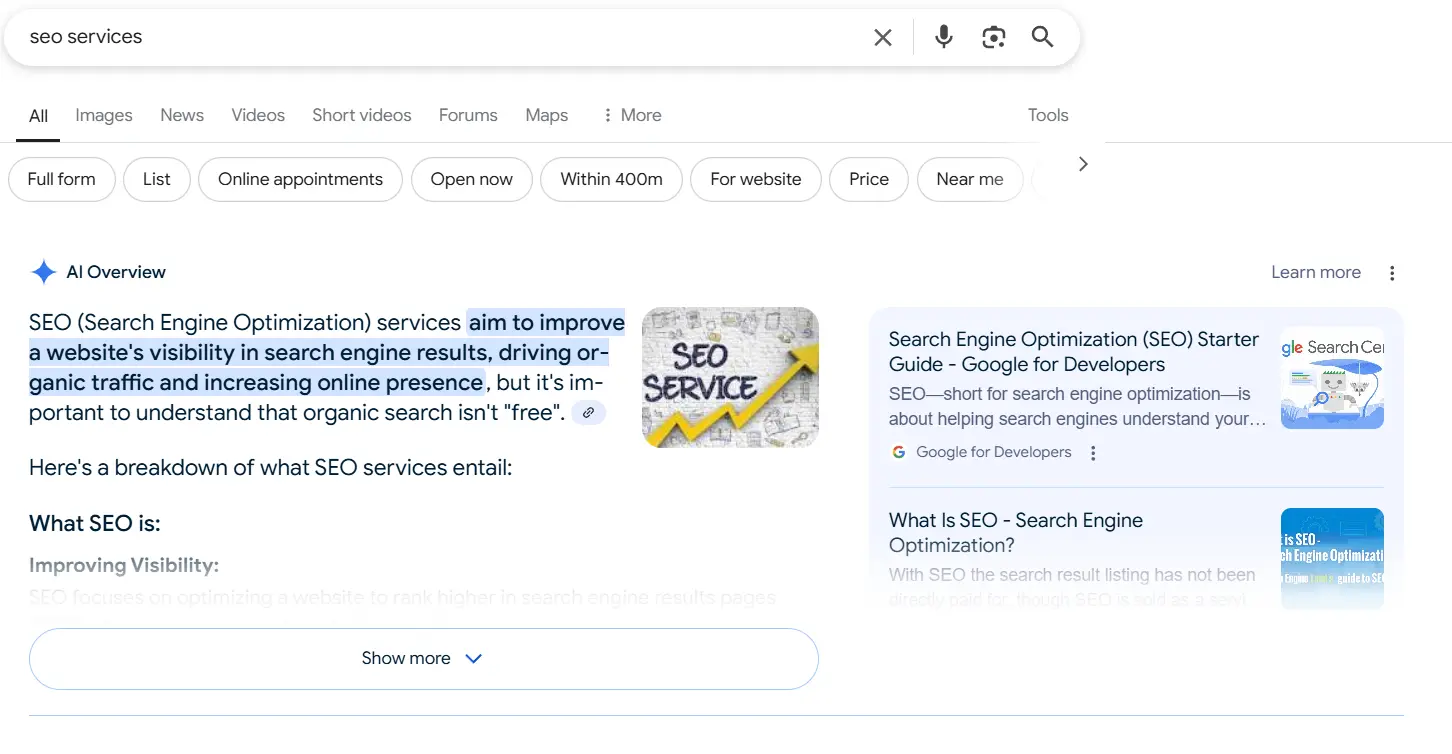The width and height of the screenshot is (1452, 754).
Task: Open search by image camera icon
Action: coord(993,37)
